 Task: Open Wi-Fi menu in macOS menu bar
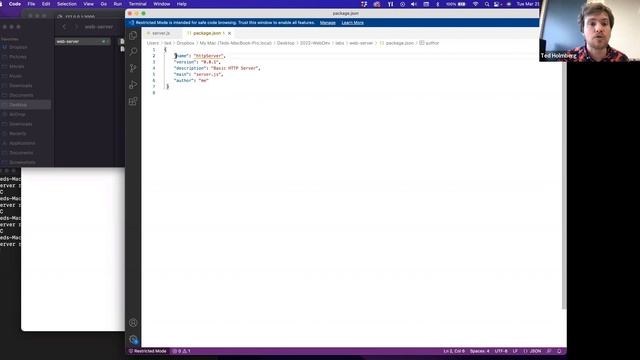pos(476,4)
